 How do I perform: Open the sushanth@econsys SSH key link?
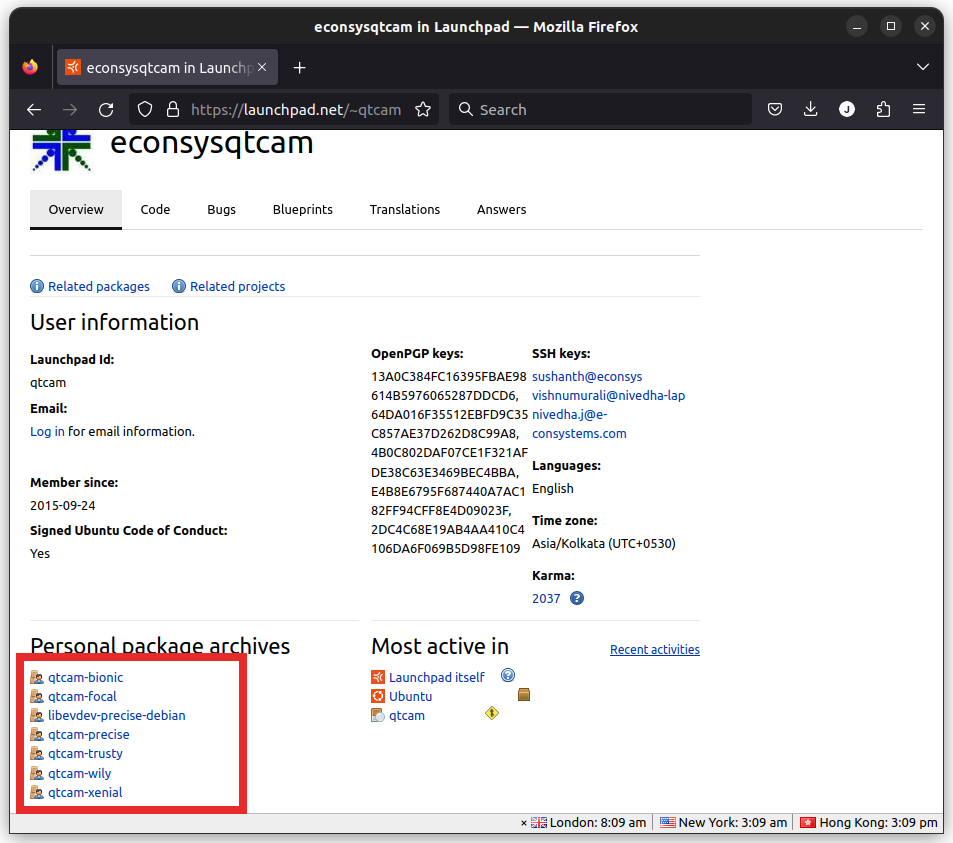point(587,377)
